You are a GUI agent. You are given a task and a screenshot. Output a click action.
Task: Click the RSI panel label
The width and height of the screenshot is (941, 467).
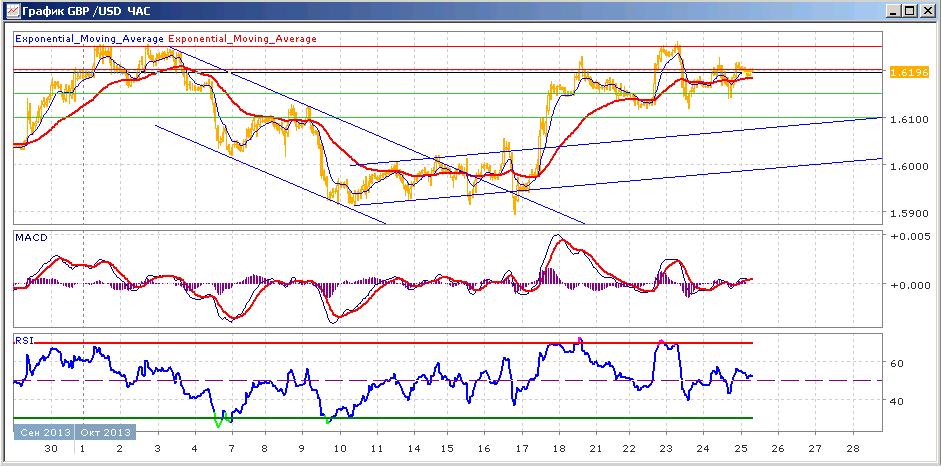pyautogui.click(x=23, y=342)
